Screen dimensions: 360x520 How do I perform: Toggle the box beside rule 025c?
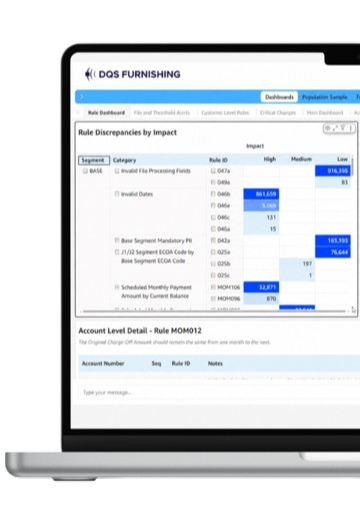pyautogui.click(x=213, y=275)
